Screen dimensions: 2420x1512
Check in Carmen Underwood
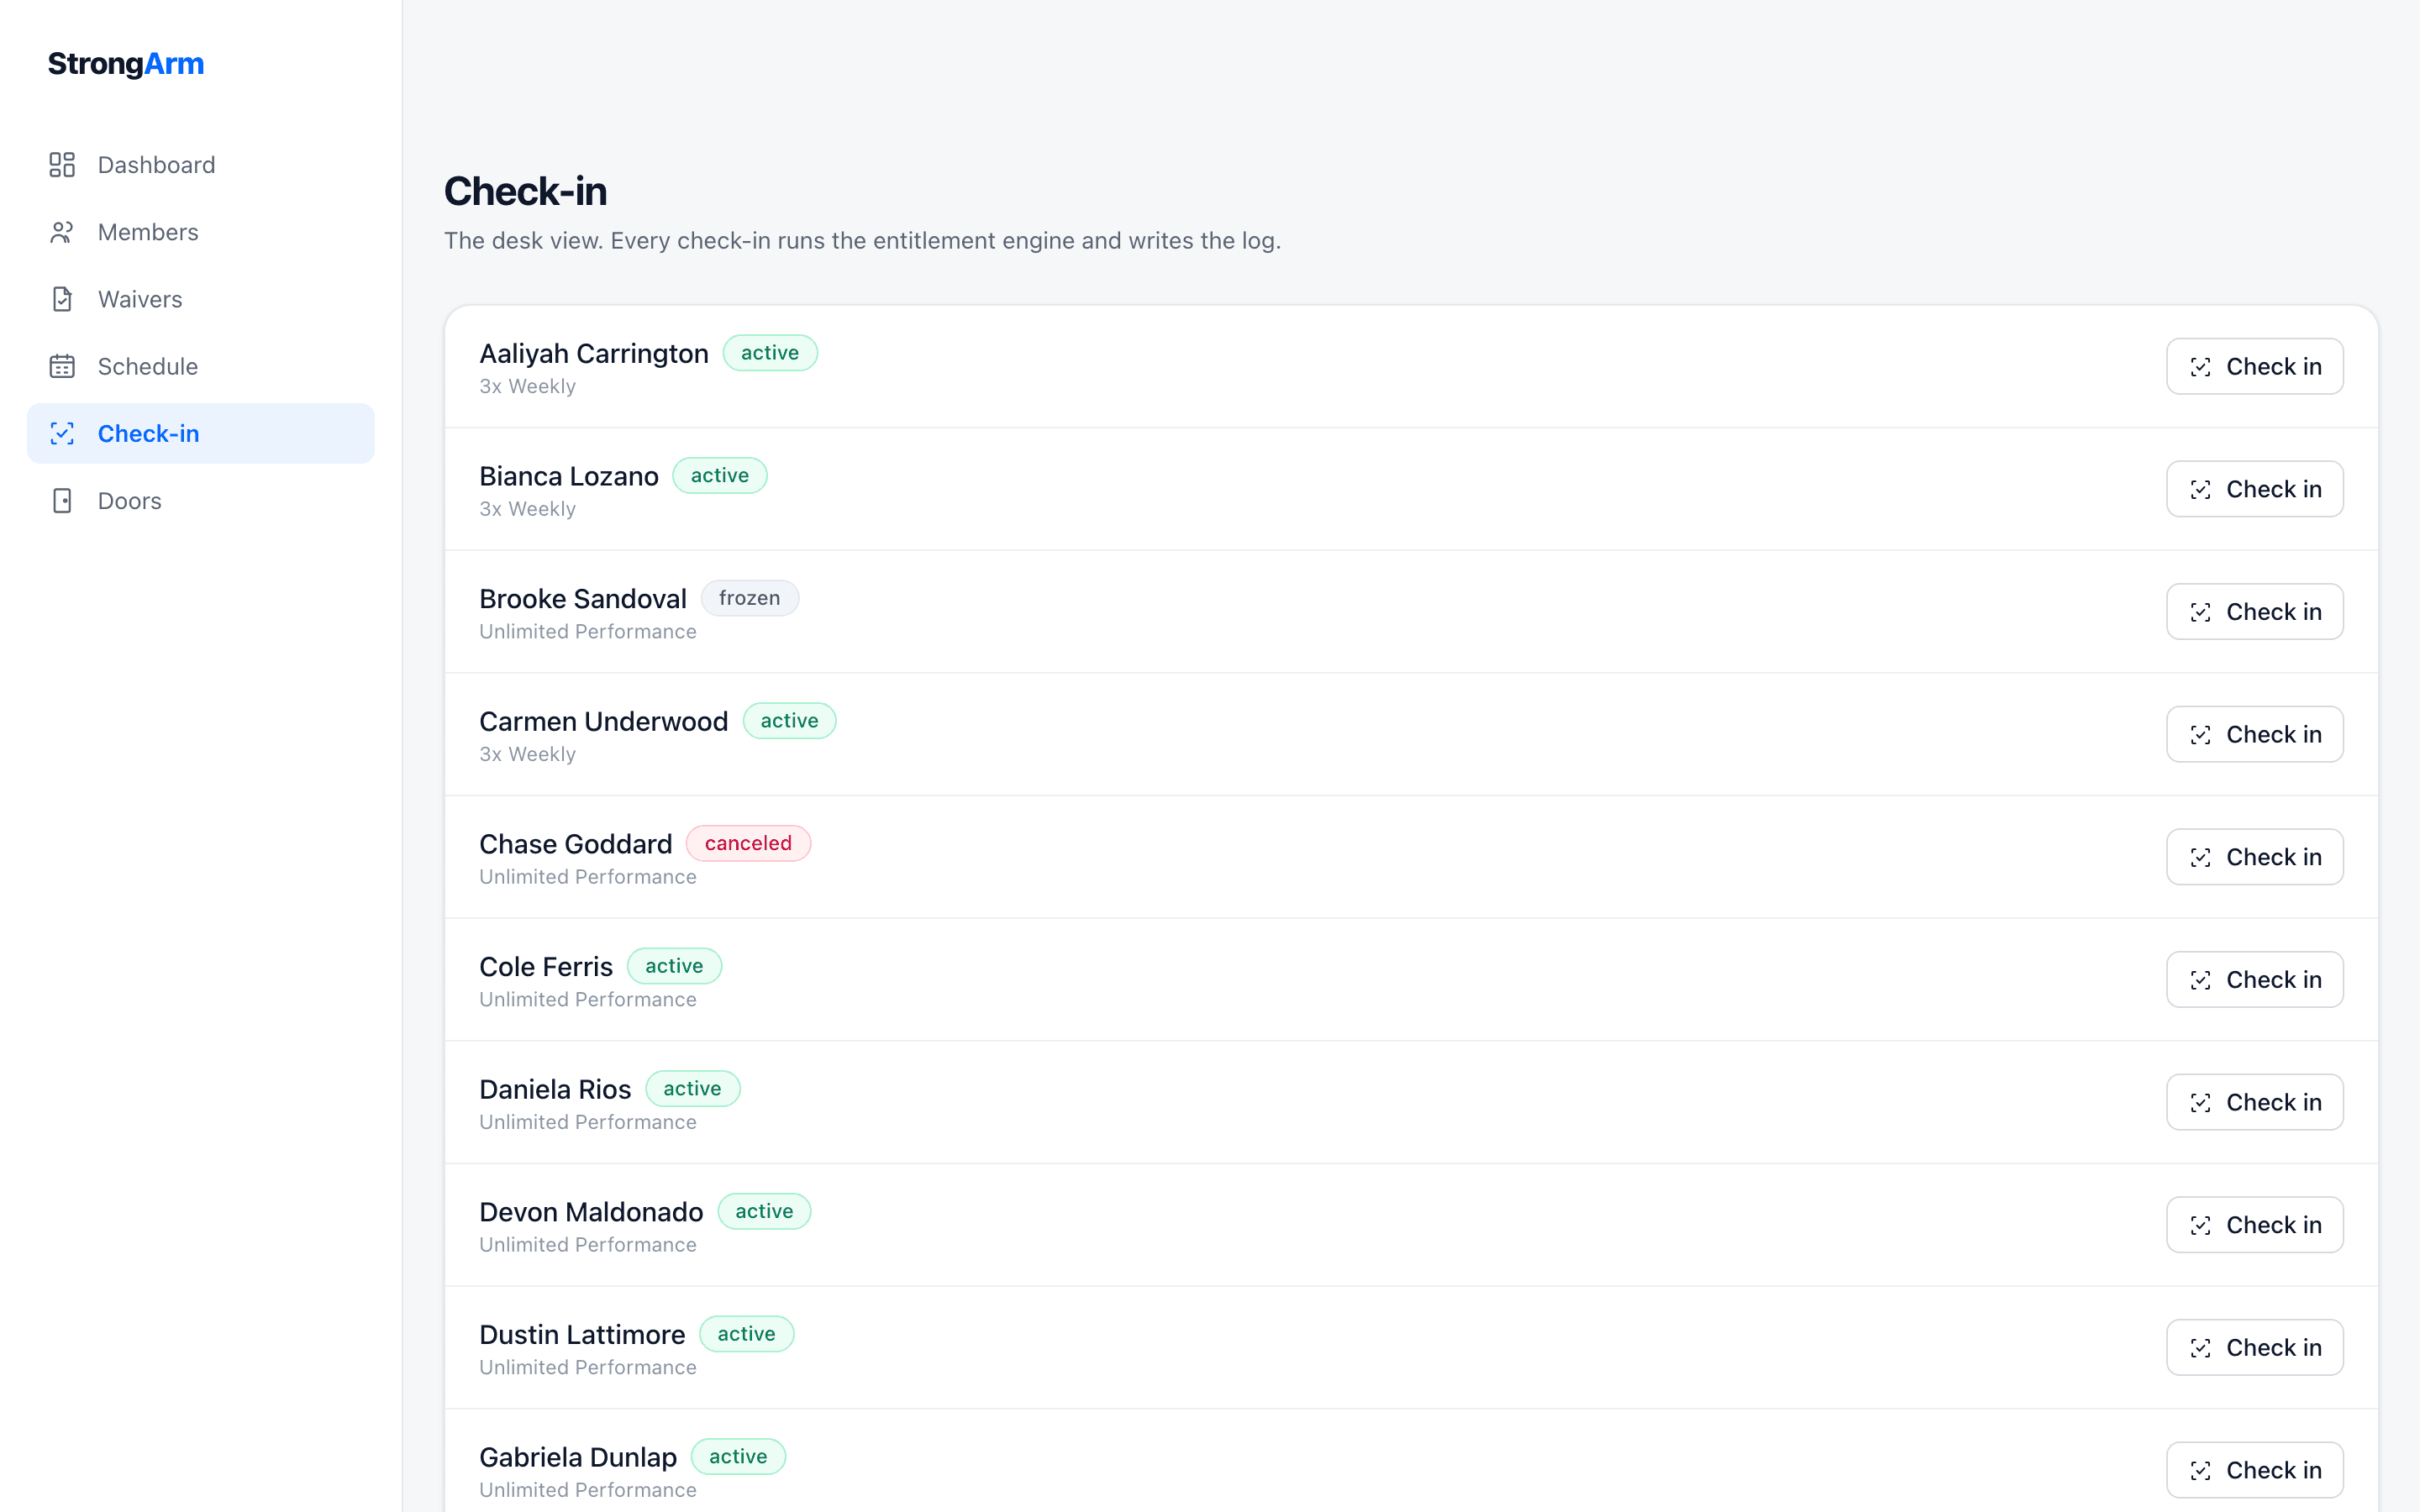tap(2254, 734)
